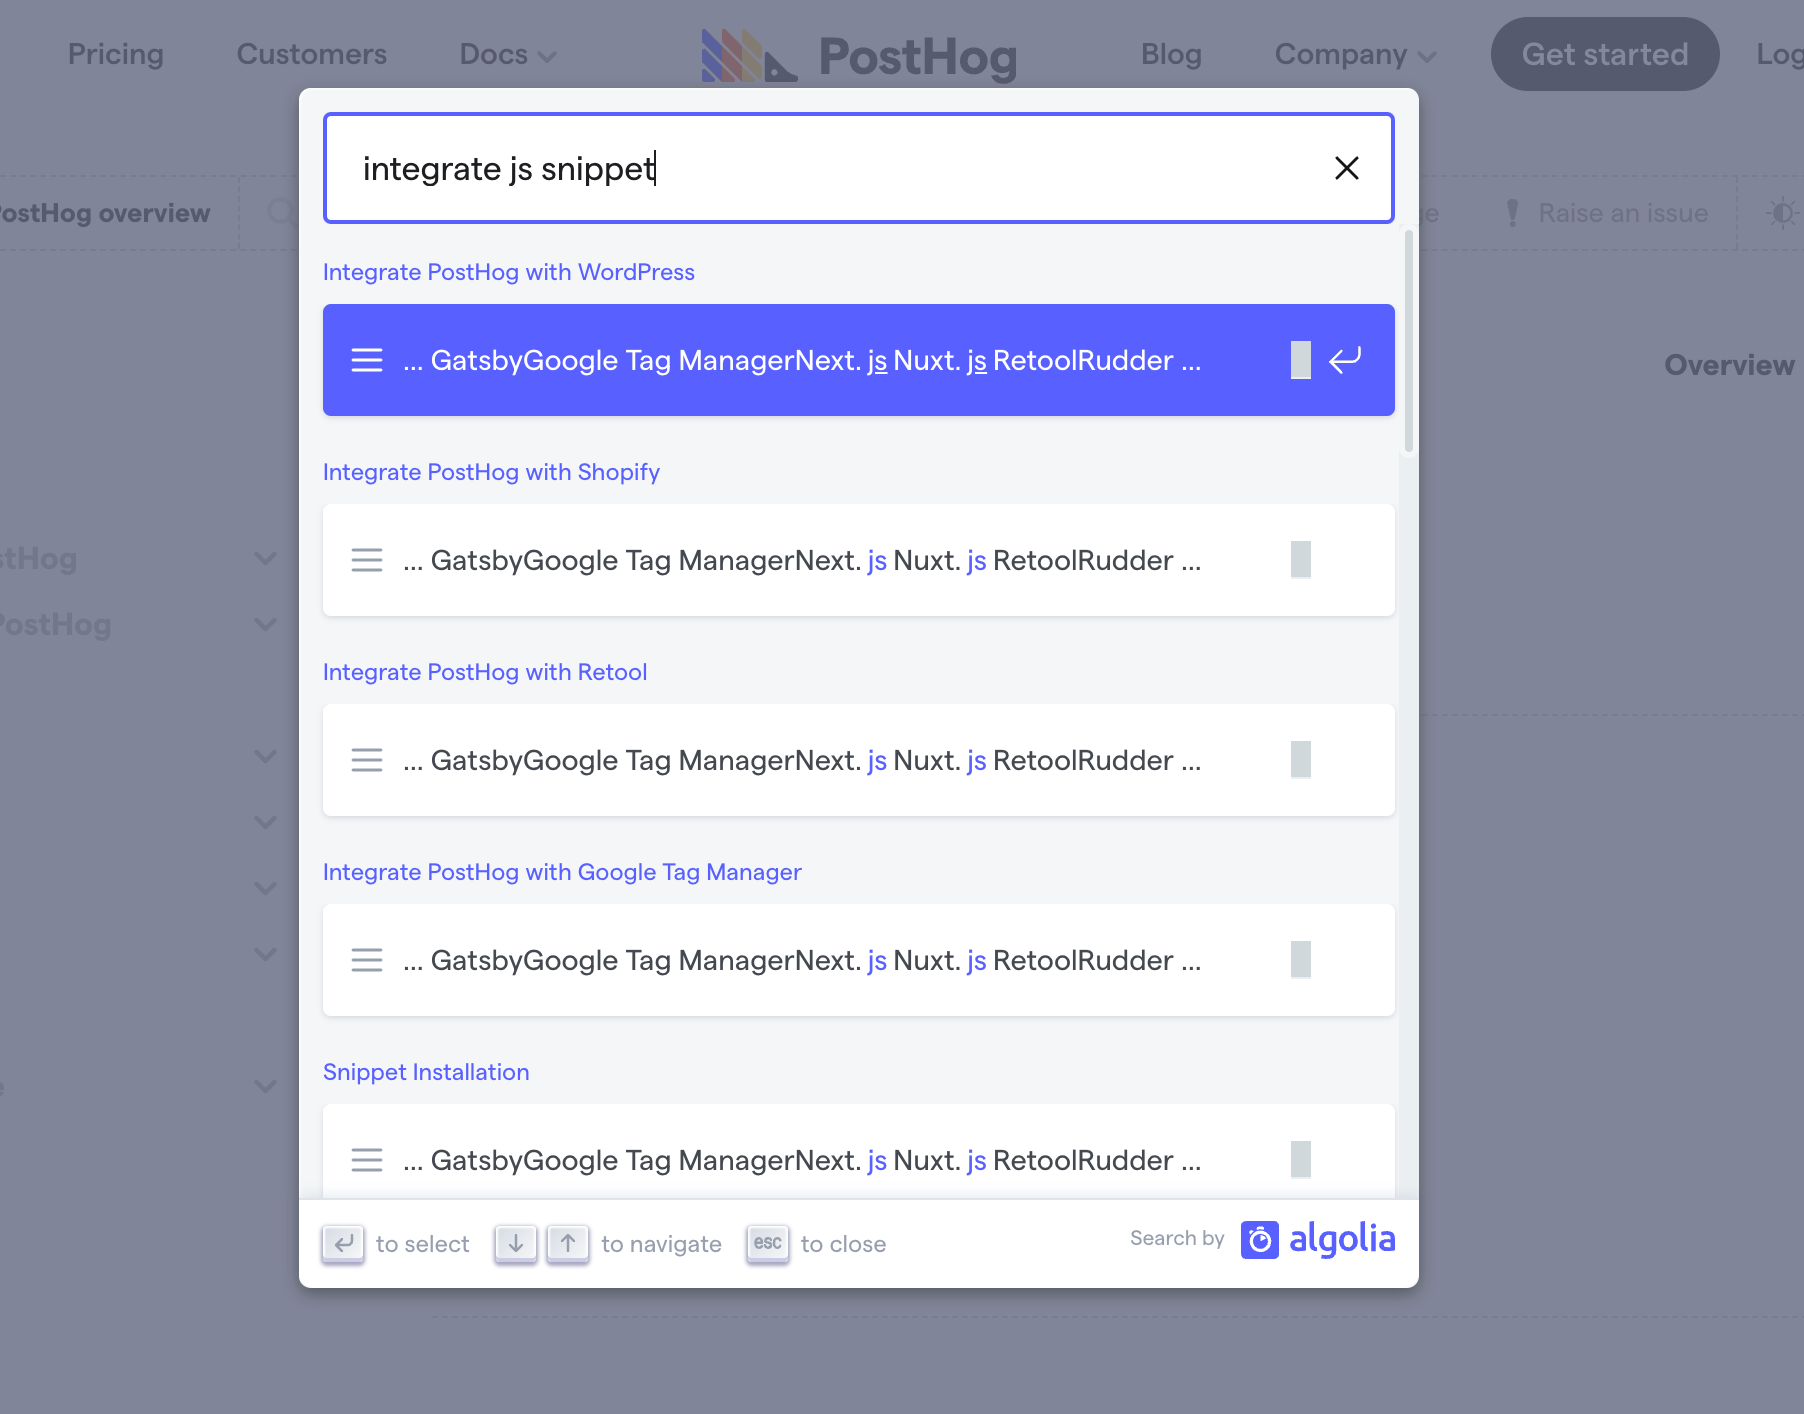Expand the Company dropdown menu
This screenshot has width=1804, height=1414.
1355,55
